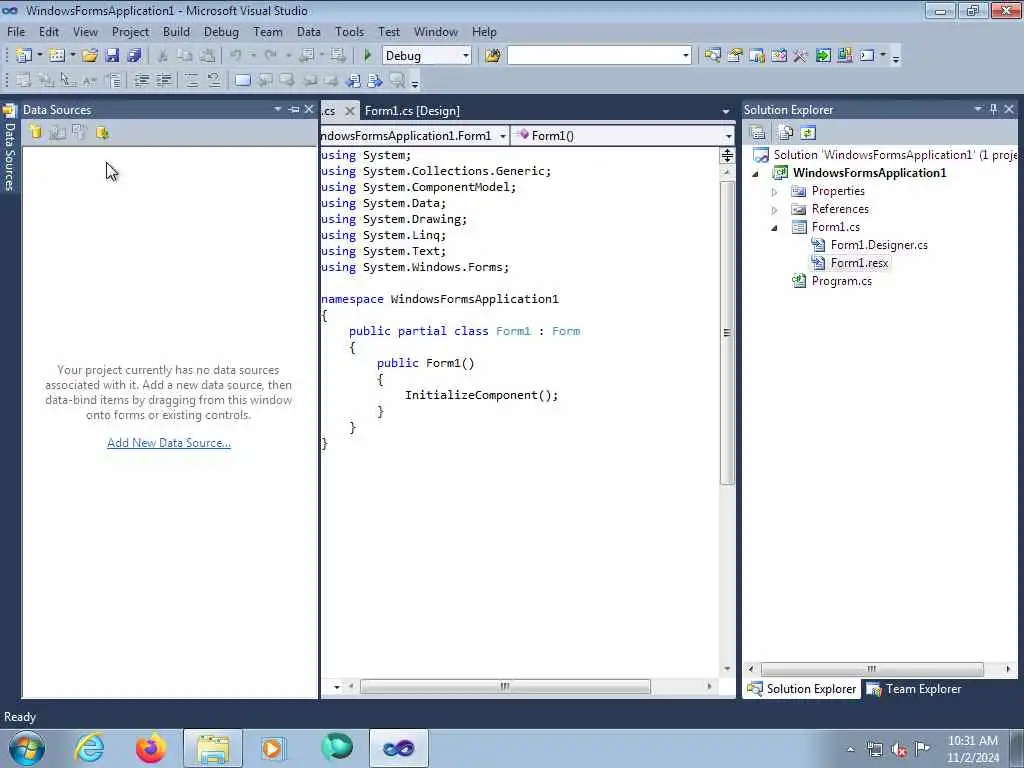The image size is (1024, 768).
Task: Select Form1.resx in Solution Explorer
Action: click(859, 263)
